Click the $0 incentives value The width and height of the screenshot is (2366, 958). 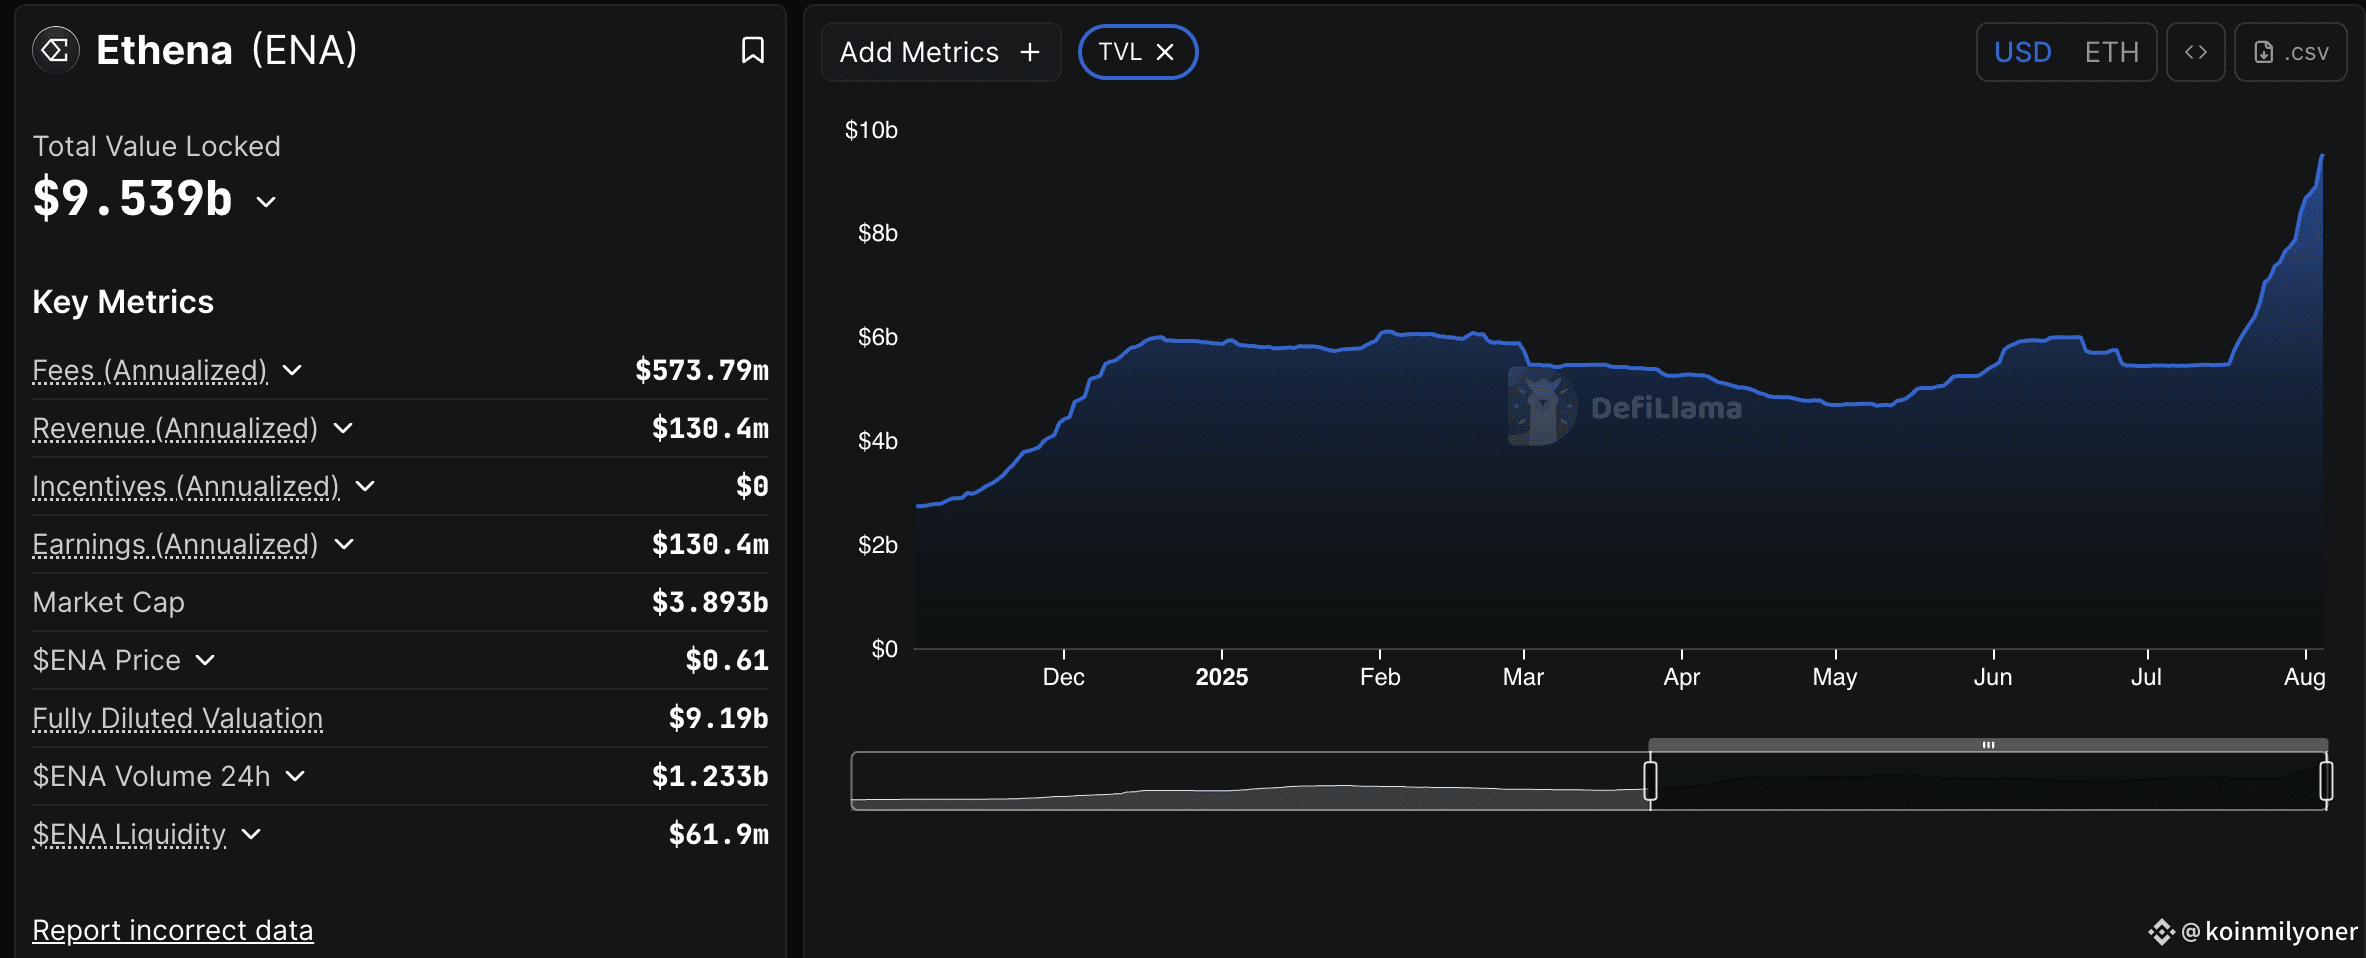click(x=752, y=486)
